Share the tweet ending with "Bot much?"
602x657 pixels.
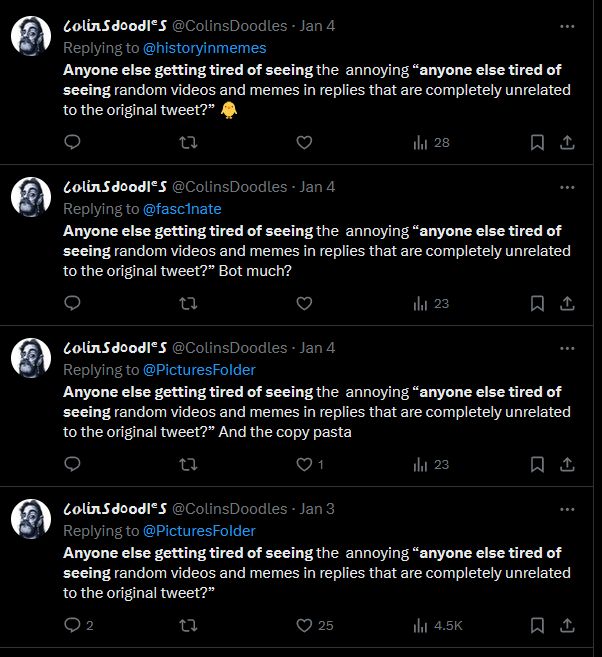point(567,303)
